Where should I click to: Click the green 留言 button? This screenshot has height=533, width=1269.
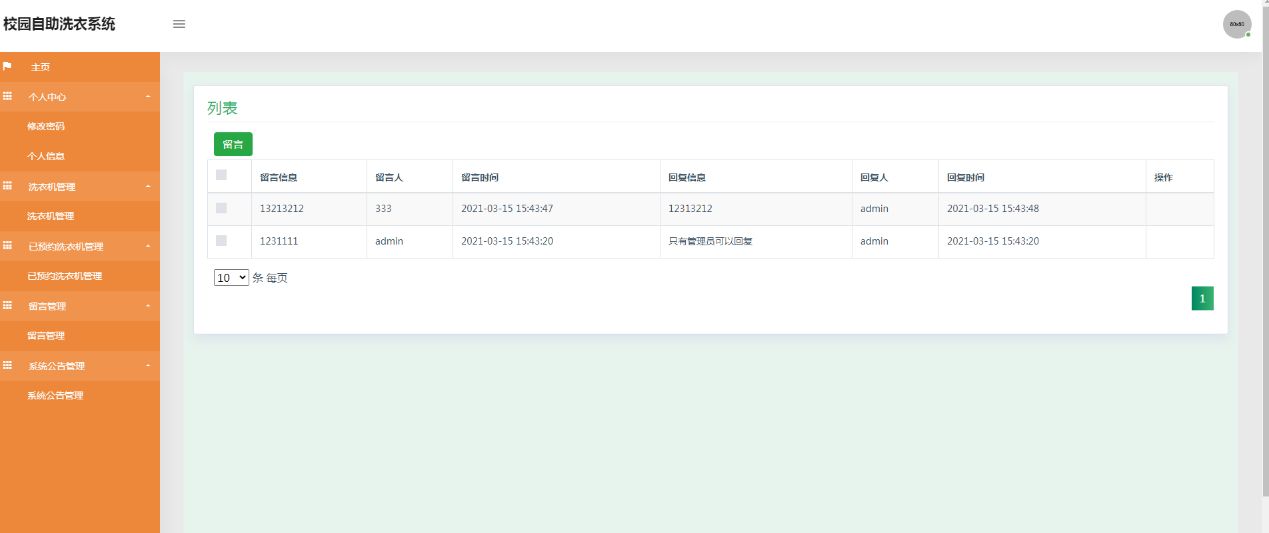point(233,144)
